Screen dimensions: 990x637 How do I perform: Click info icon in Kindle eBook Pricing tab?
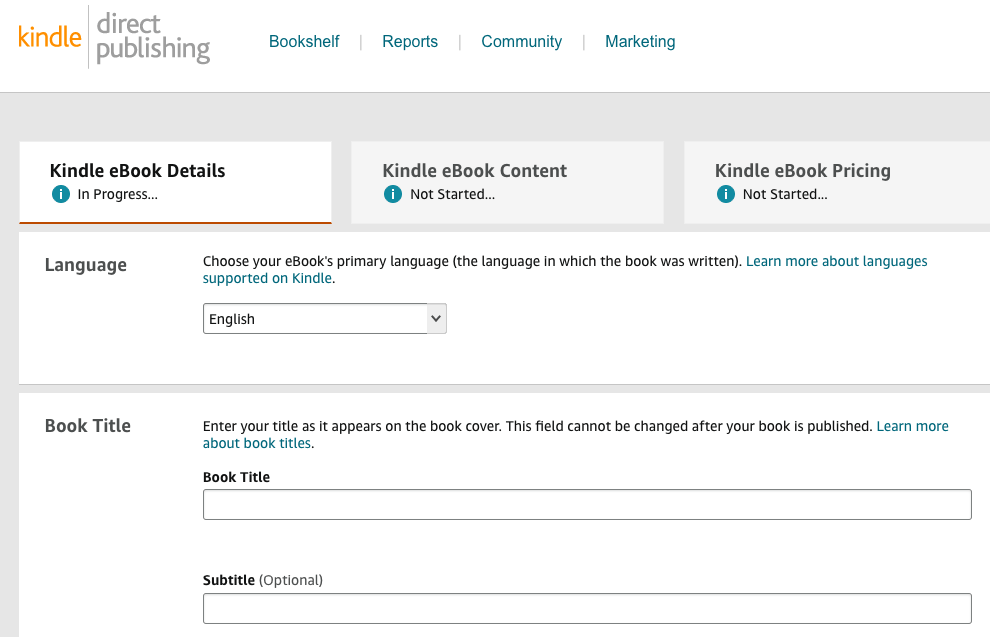click(x=726, y=194)
